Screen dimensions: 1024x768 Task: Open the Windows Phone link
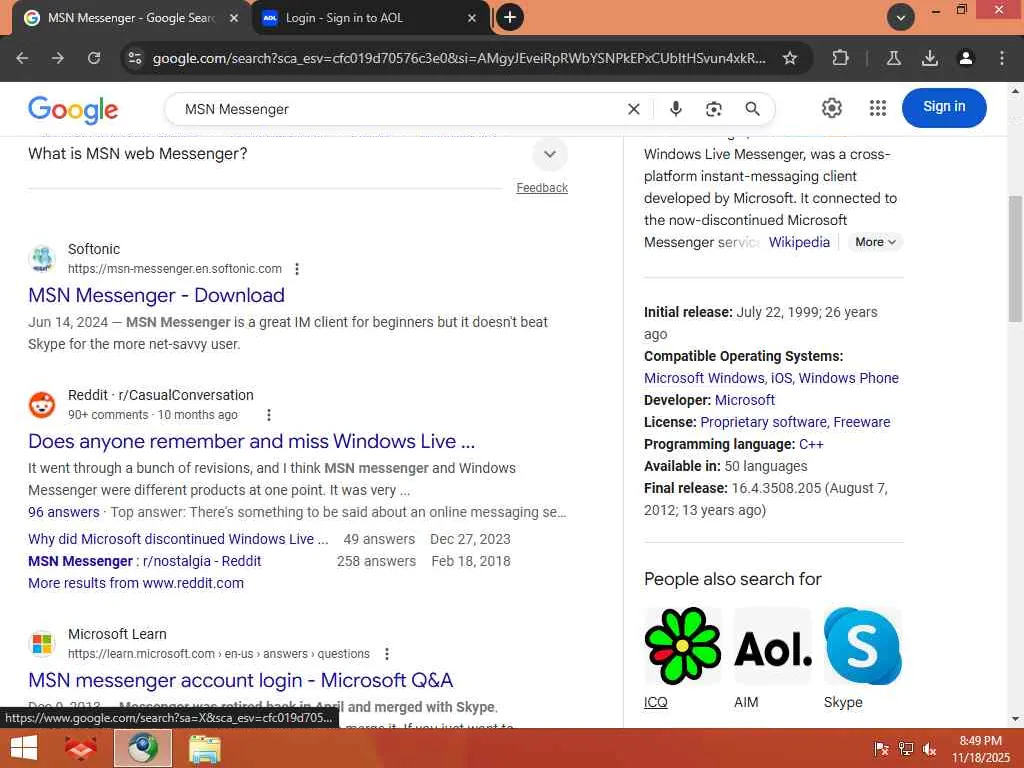(848, 378)
